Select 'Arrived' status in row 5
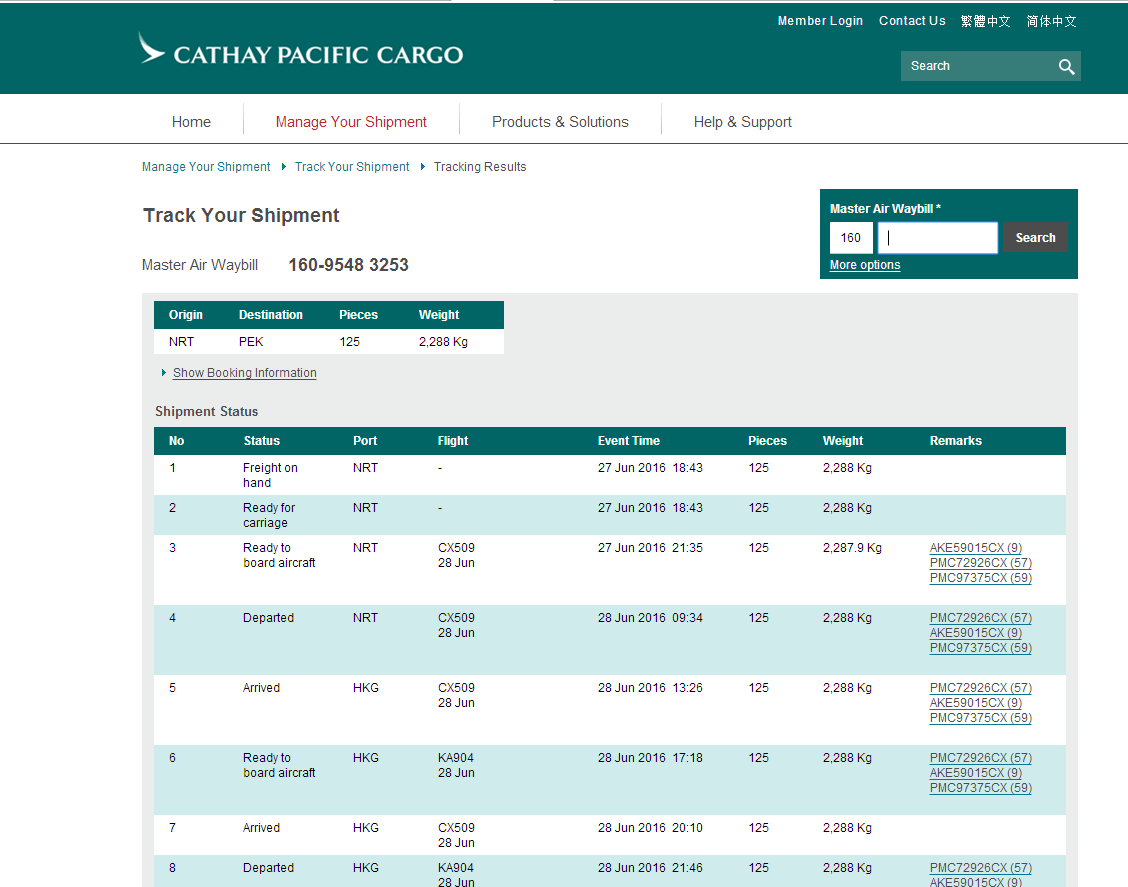Screen dimensions: 1128x887 point(261,688)
